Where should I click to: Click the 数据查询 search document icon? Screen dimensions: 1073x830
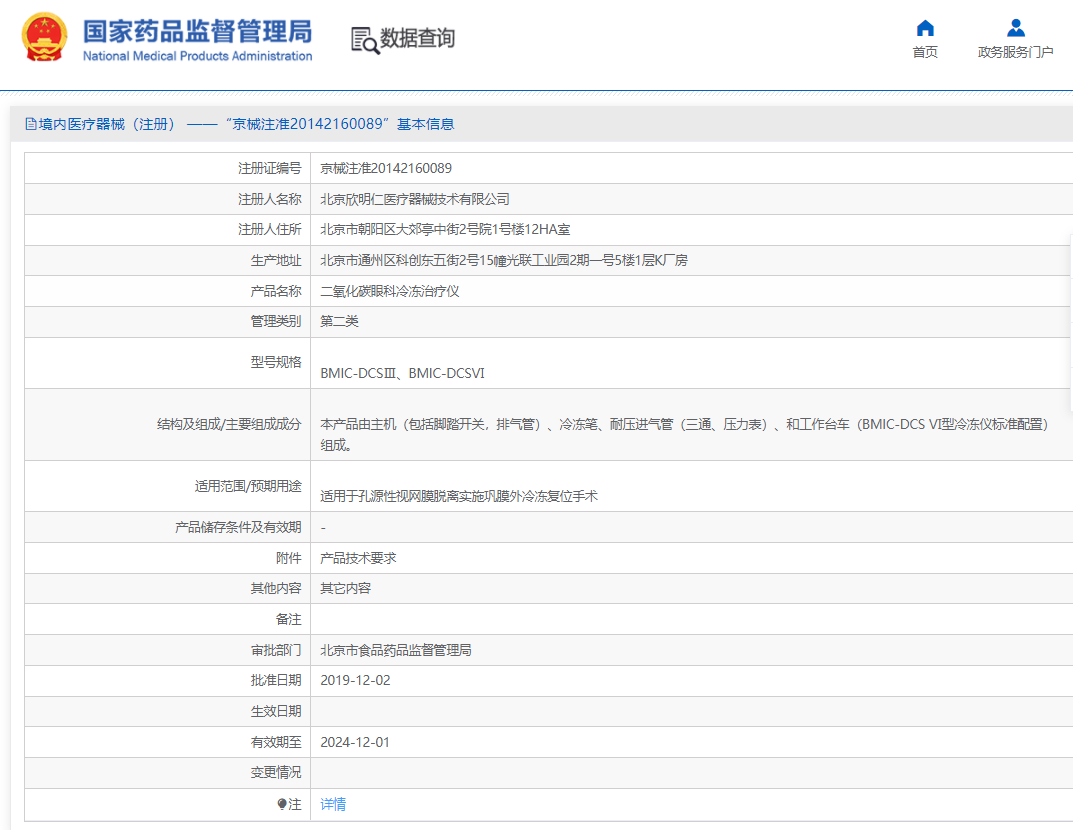coord(365,40)
